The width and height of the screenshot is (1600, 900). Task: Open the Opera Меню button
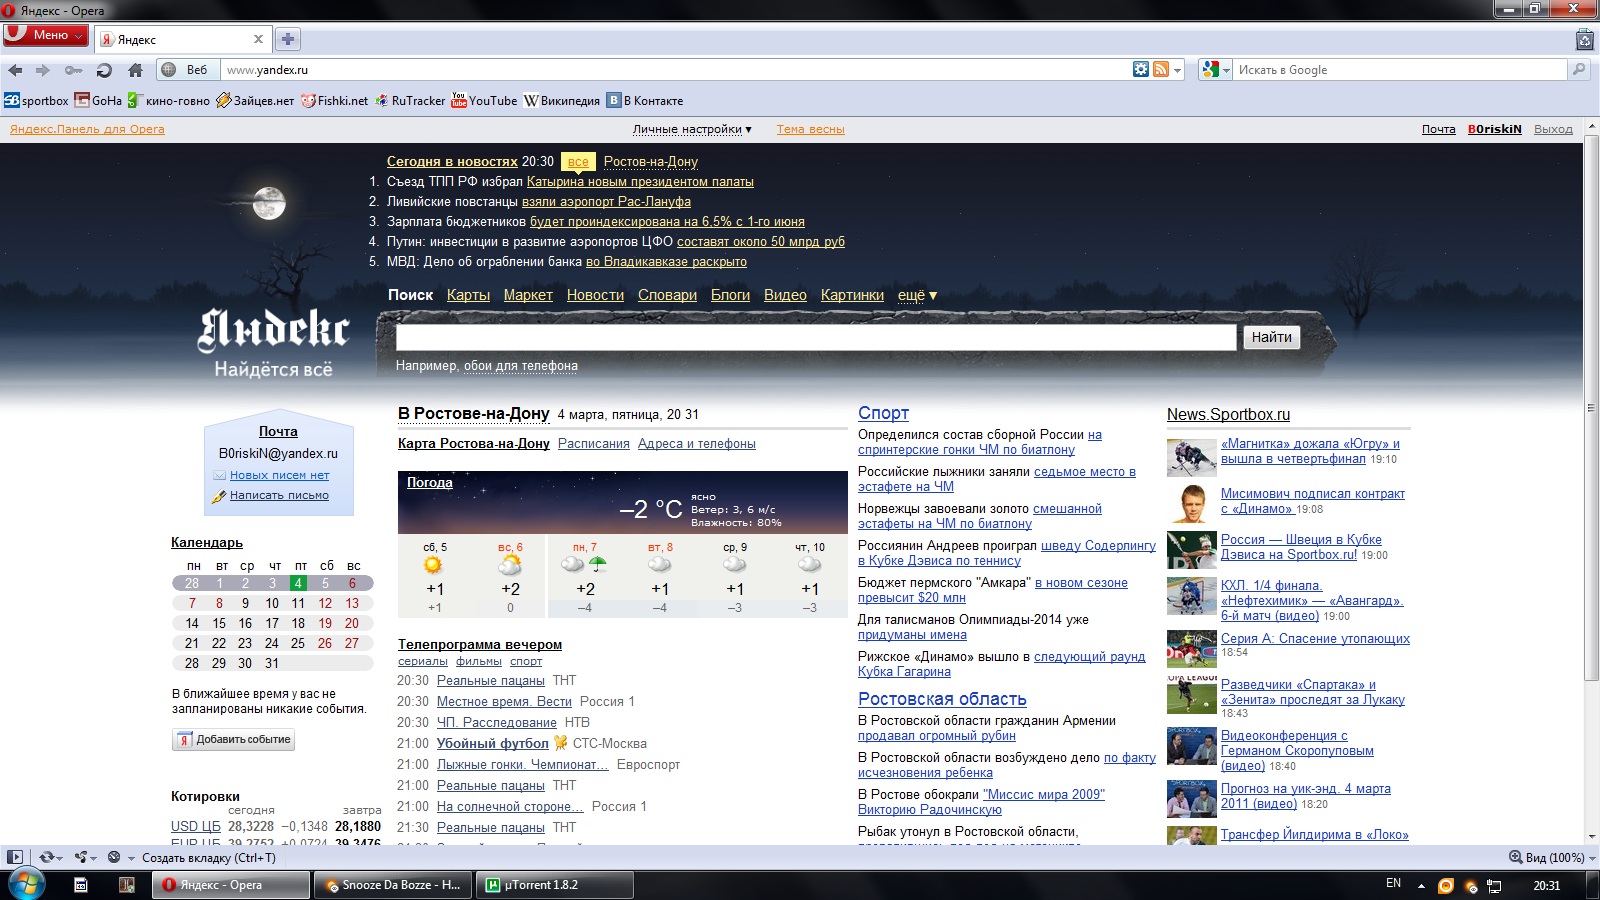pyautogui.click(x=45, y=35)
